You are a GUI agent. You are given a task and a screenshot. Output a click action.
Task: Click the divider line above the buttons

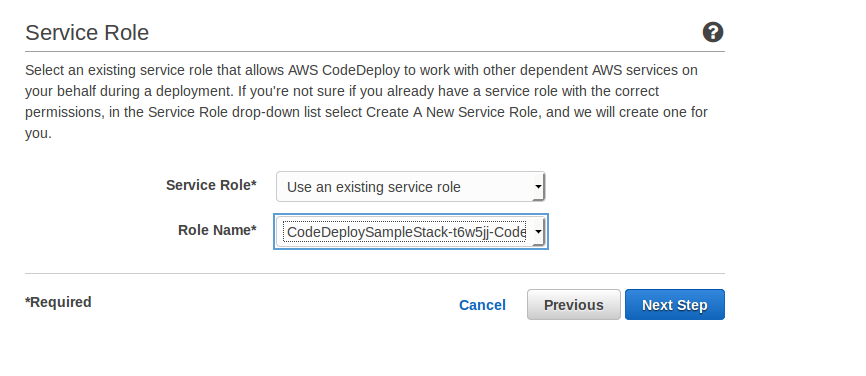(374, 273)
